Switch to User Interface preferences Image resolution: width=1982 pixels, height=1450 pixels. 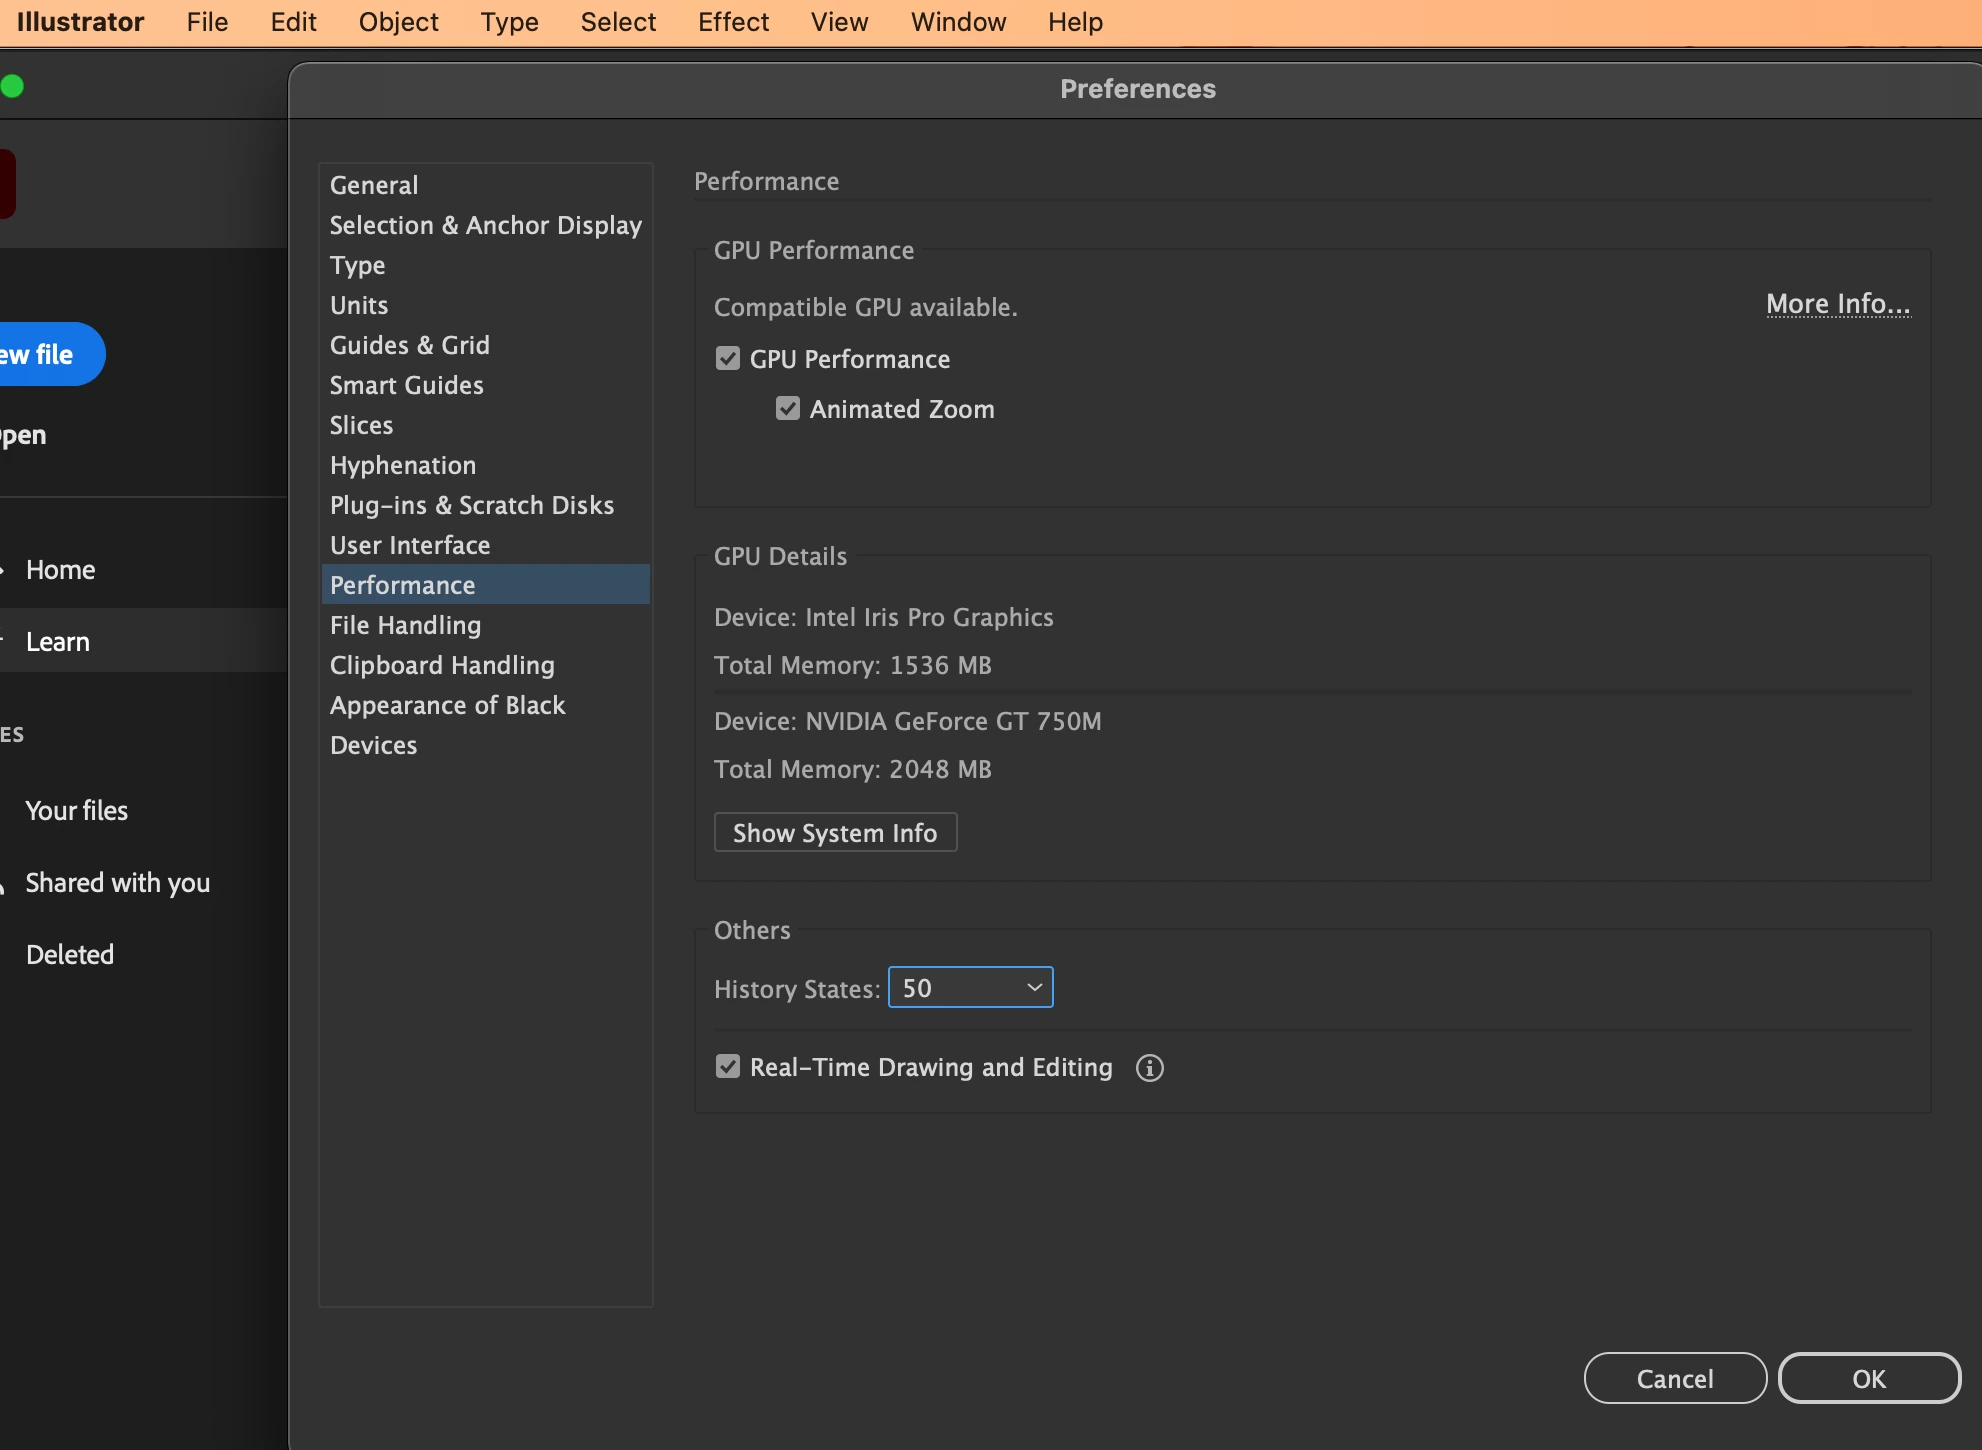point(410,545)
